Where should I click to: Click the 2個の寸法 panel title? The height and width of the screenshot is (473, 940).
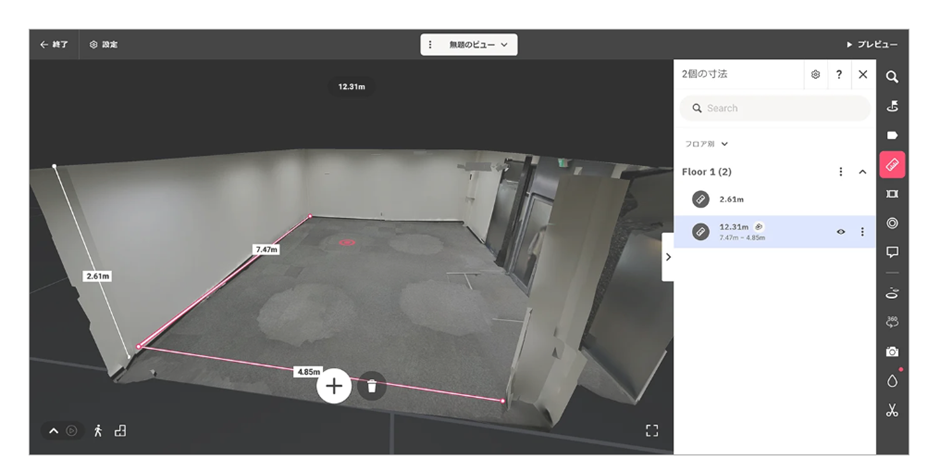pyautogui.click(x=704, y=74)
